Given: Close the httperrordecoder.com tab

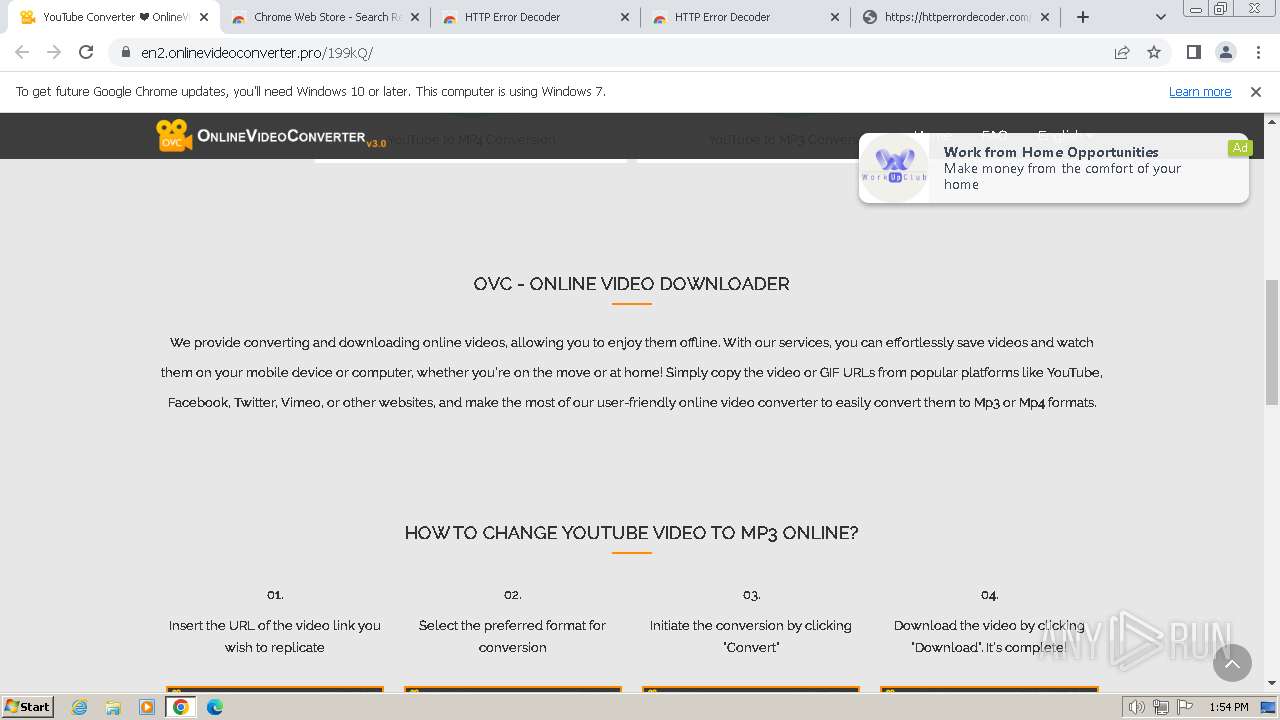Looking at the screenshot, I should 1045,17.
